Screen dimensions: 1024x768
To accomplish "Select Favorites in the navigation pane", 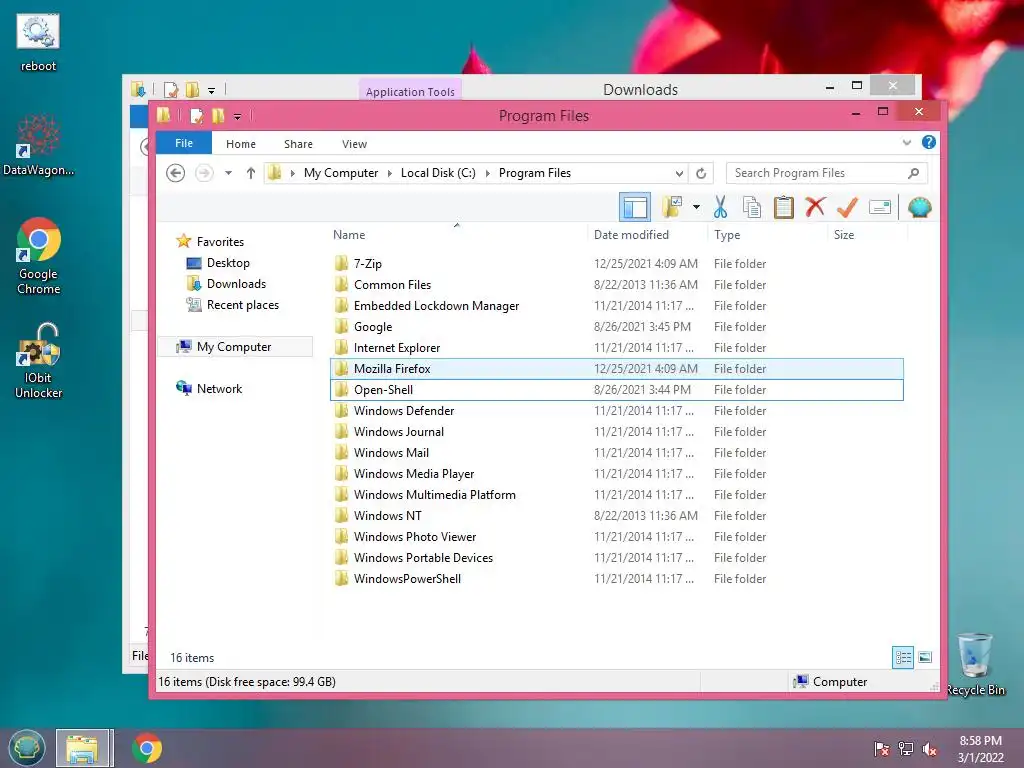I will click(x=210, y=242).
